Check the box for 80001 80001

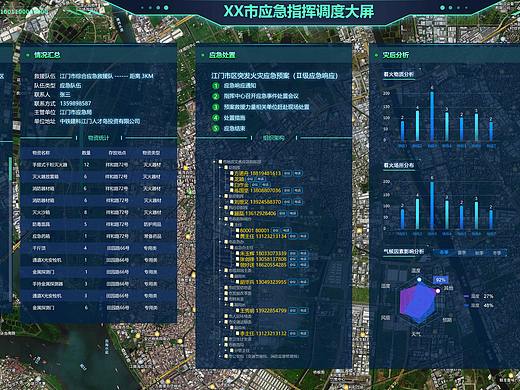[x=237, y=230]
